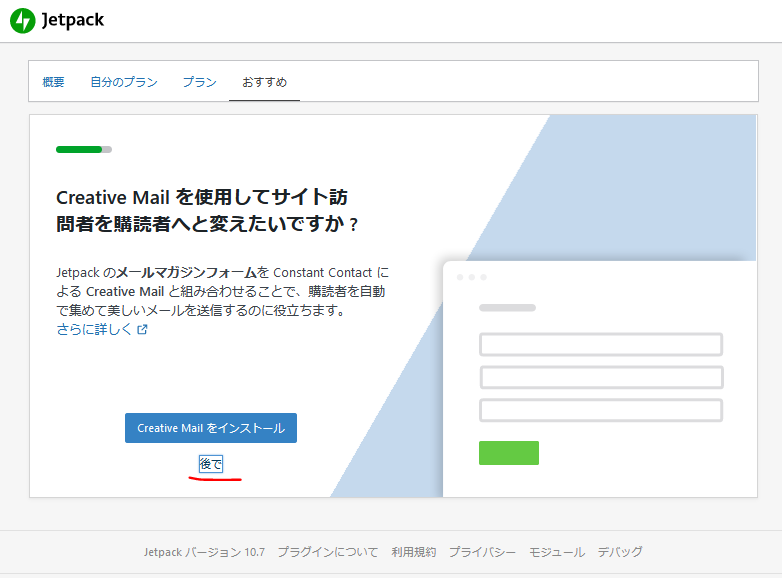Switch to the 概要 tab

[53, 82]
